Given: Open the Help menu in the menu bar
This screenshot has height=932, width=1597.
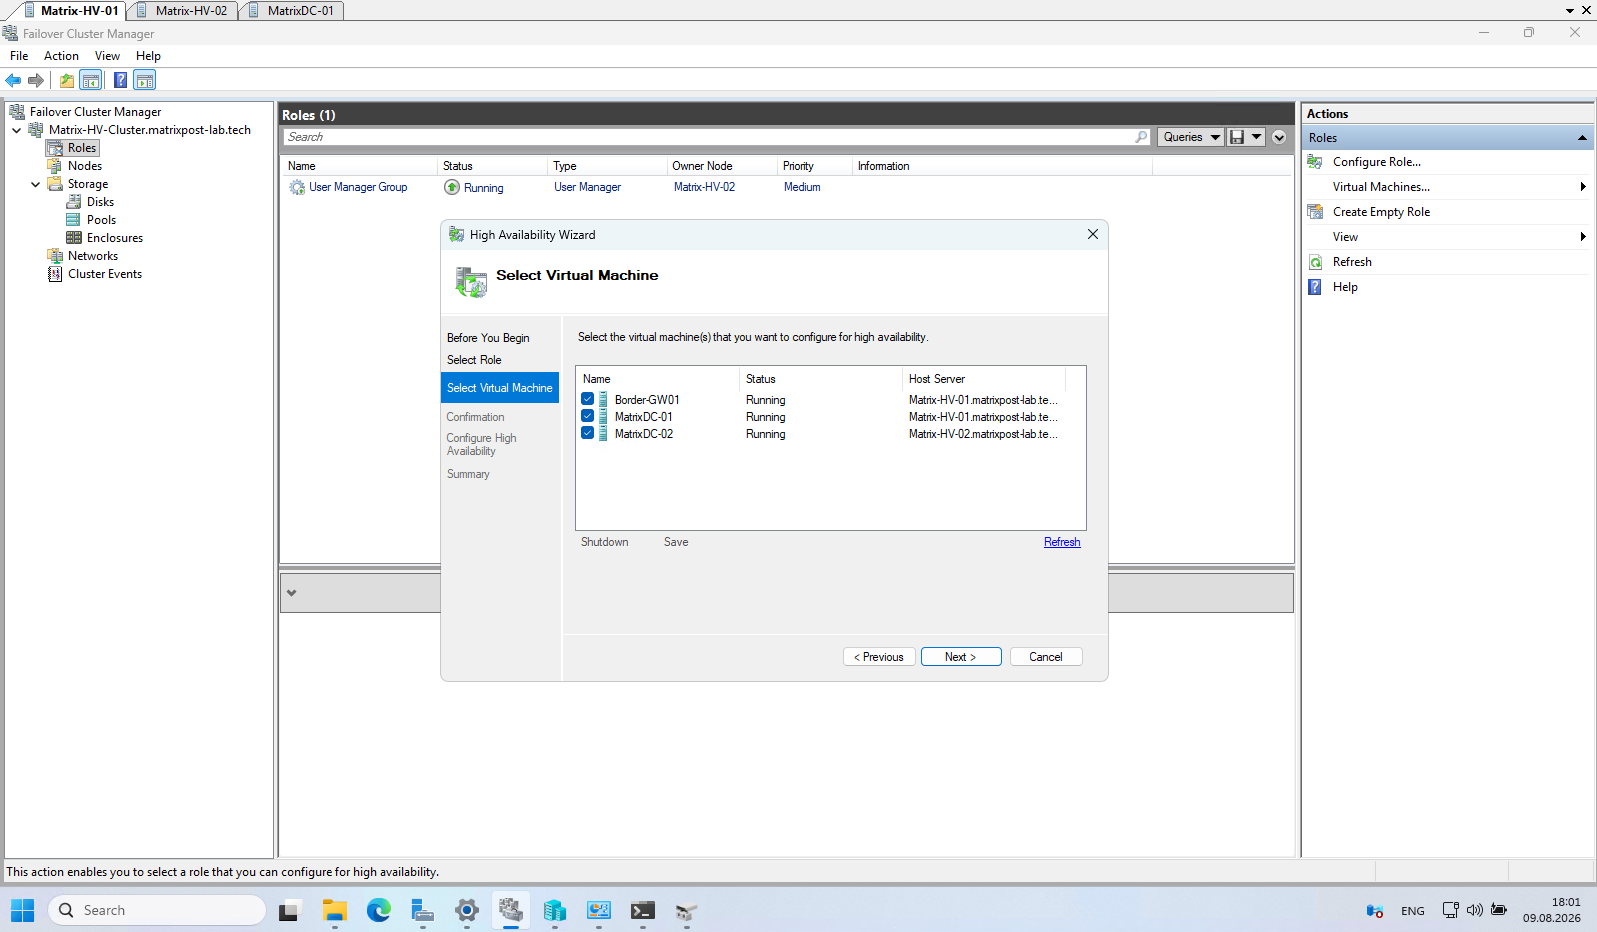Looking at the screenshot, I should tap(148, 56).
